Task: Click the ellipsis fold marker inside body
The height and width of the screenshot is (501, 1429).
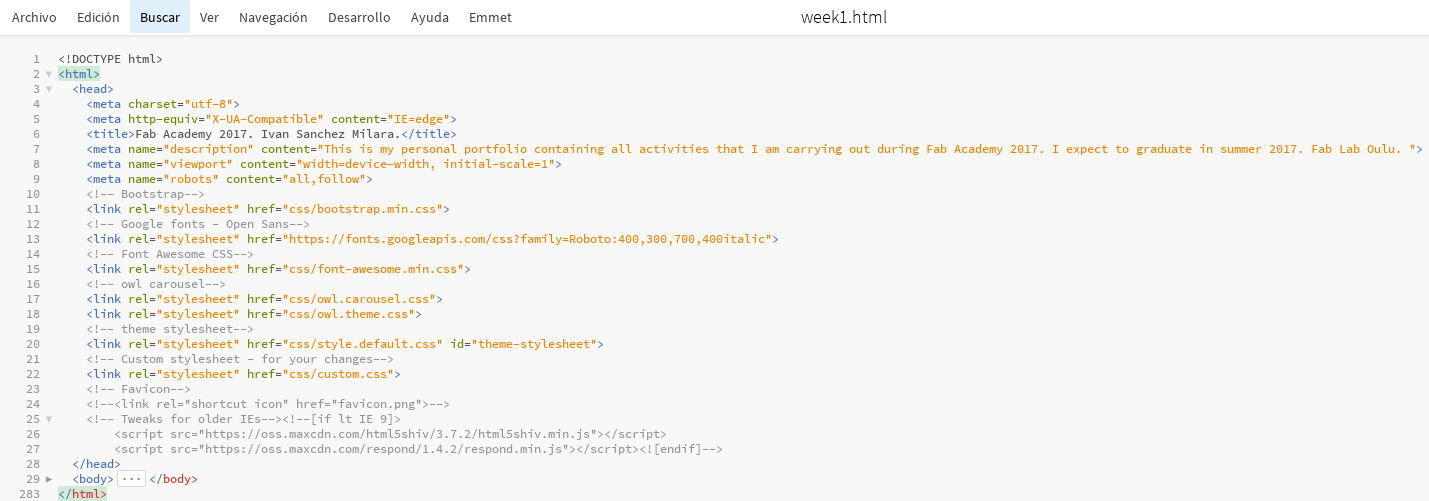Action: tap(131, 479)
